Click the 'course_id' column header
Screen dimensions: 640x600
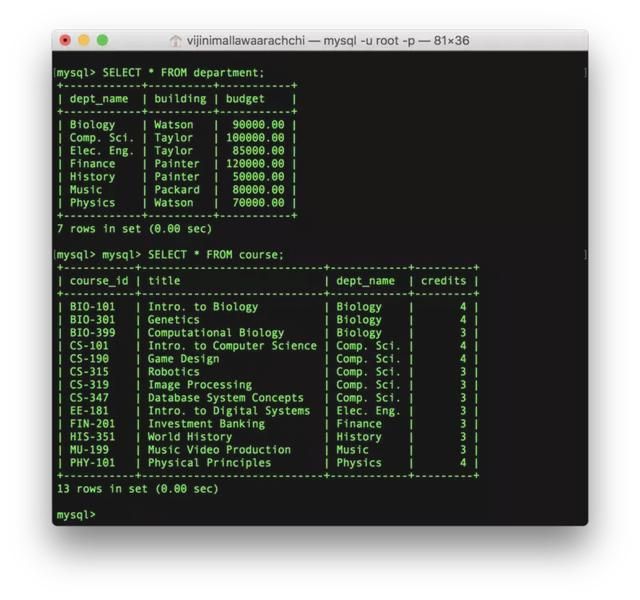[97, 281]
